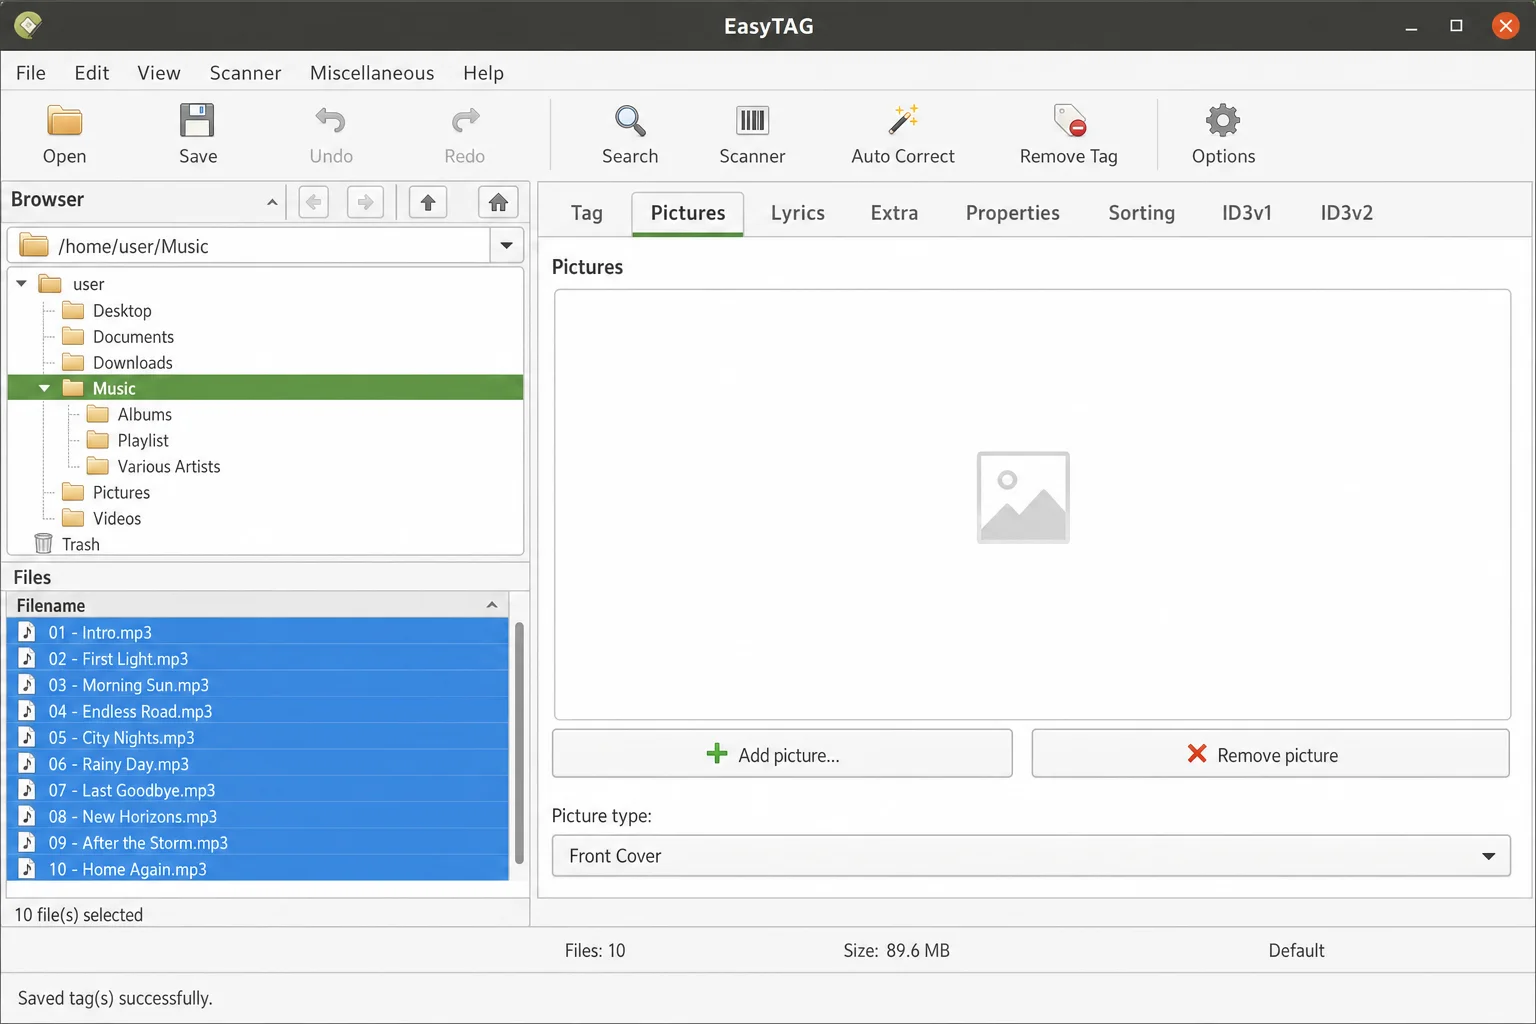Click the /home/user/Music path field
1536x1024 pixels.
pyautogui.click(x=248, y=245)
